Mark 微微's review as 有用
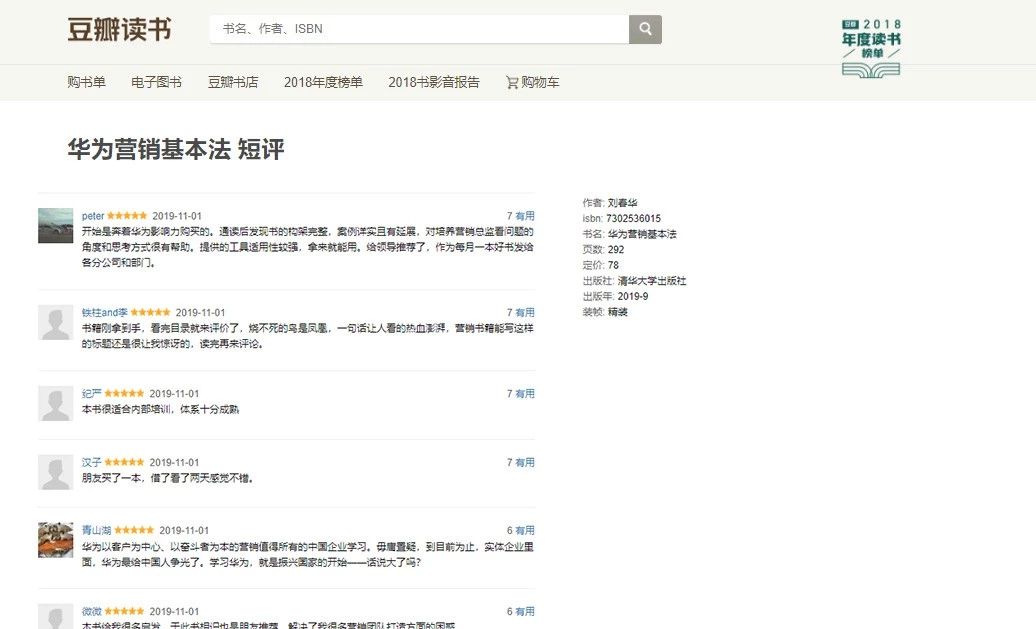 (525, 612)
